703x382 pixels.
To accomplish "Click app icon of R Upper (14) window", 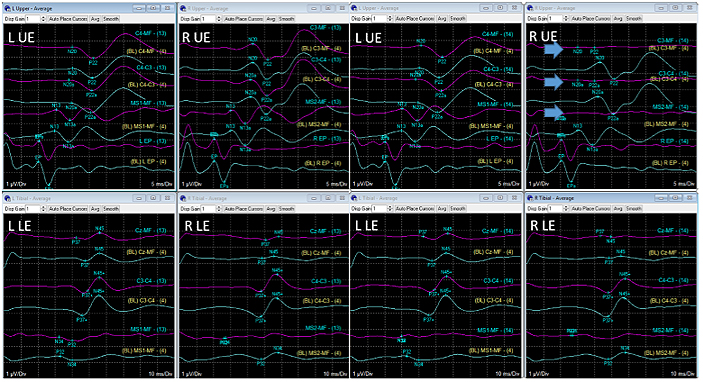I will pyautogui.click(x=530, y=9).
